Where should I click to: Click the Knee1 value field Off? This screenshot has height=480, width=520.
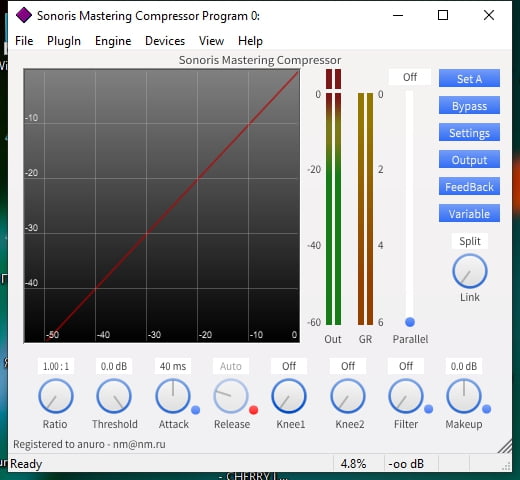289,366
